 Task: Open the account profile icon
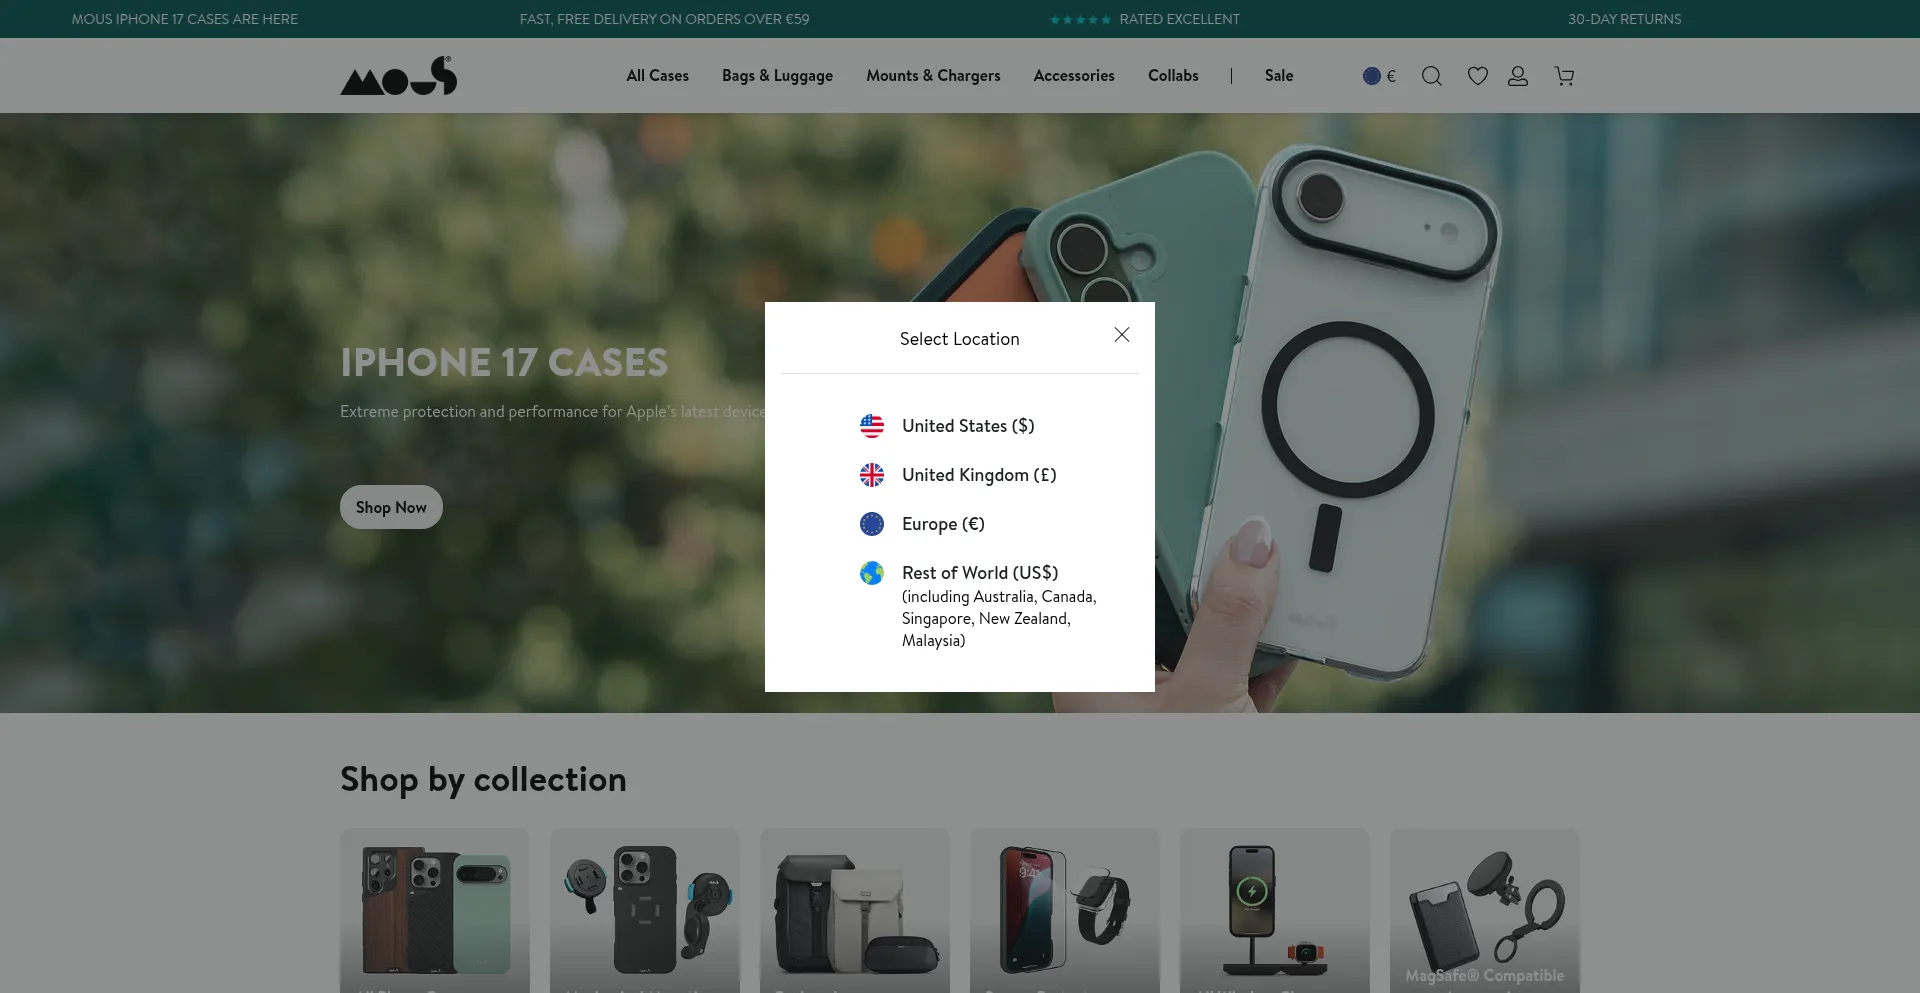point(1517,76)
